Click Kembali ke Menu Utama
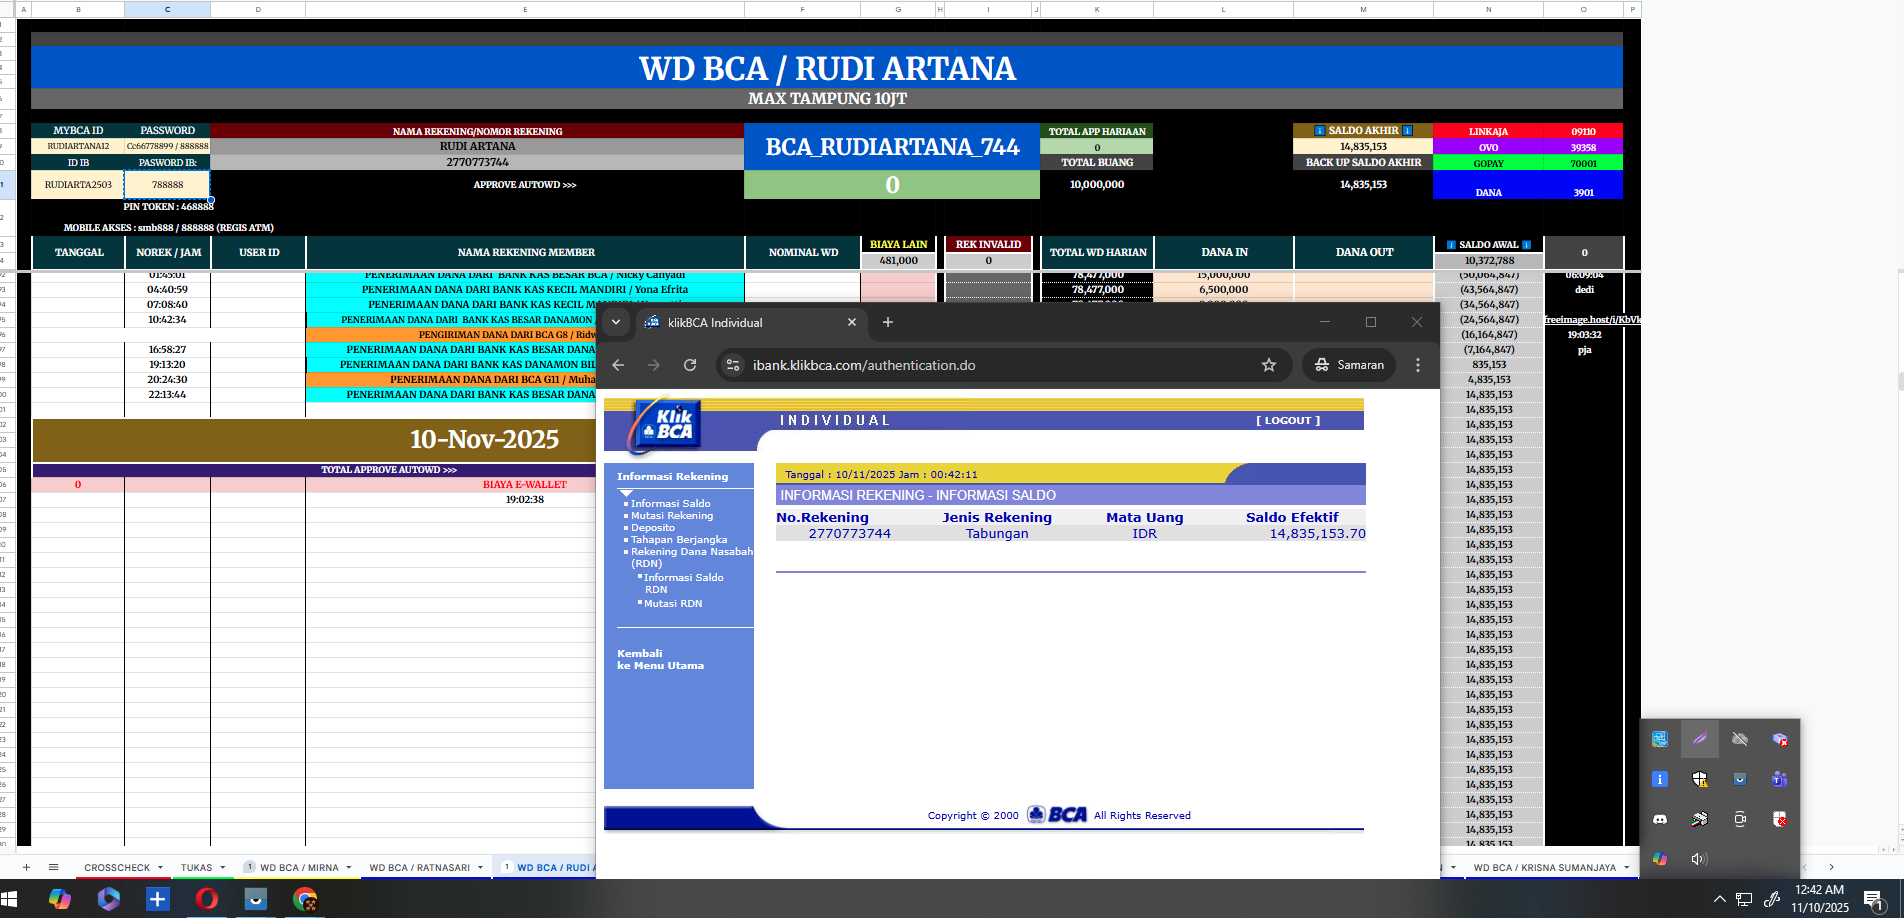 (660, 660)
